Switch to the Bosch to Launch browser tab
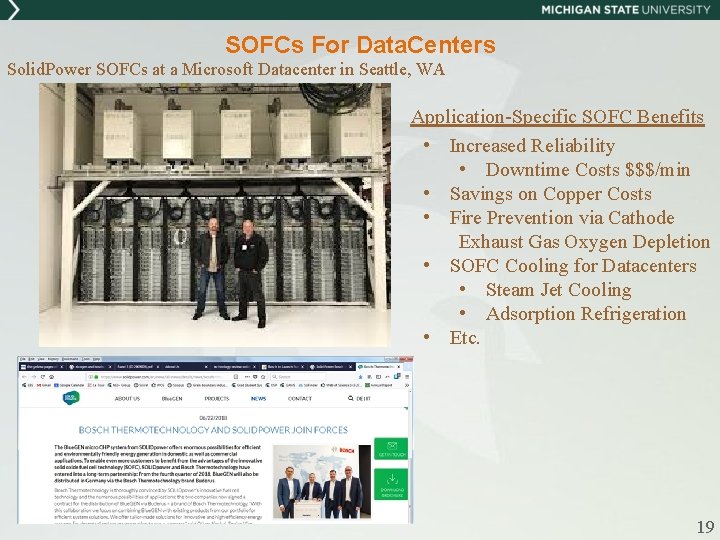The image size is (720, 540). (x=283, y=367)
